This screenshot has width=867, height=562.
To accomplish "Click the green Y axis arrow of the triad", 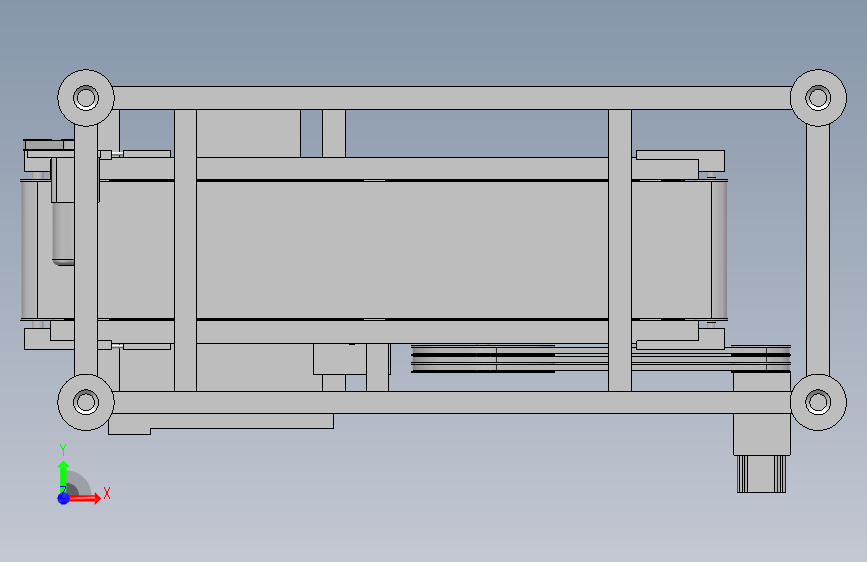I will [x=63, y=477].
